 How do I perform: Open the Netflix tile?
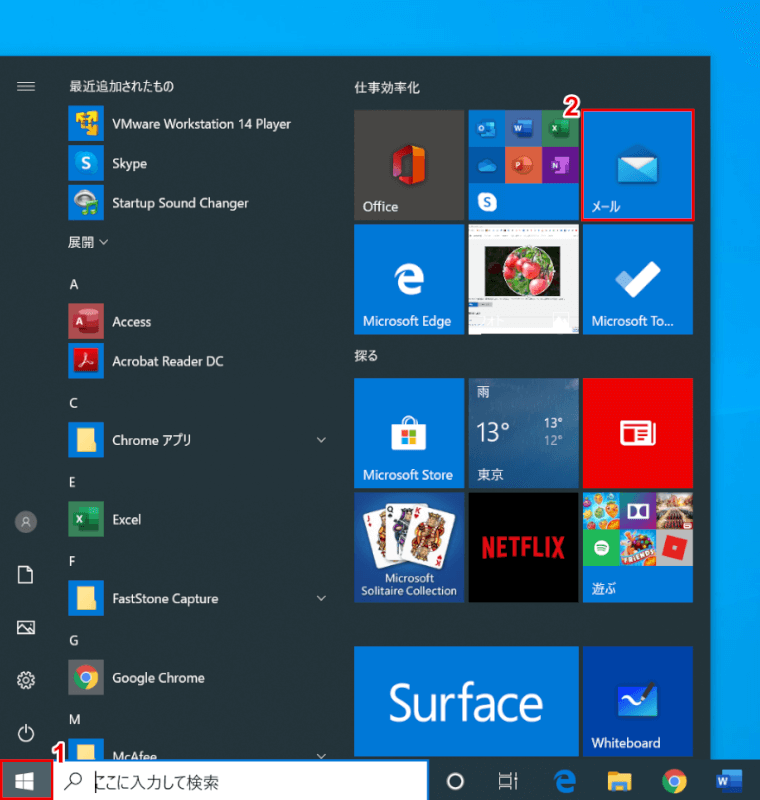(x=523, y=547)
